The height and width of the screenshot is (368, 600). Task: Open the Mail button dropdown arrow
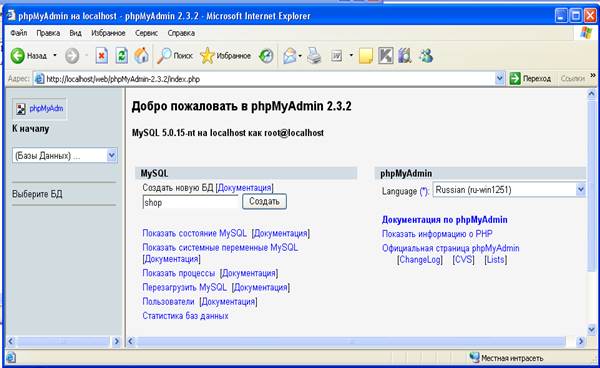(300, 56)
